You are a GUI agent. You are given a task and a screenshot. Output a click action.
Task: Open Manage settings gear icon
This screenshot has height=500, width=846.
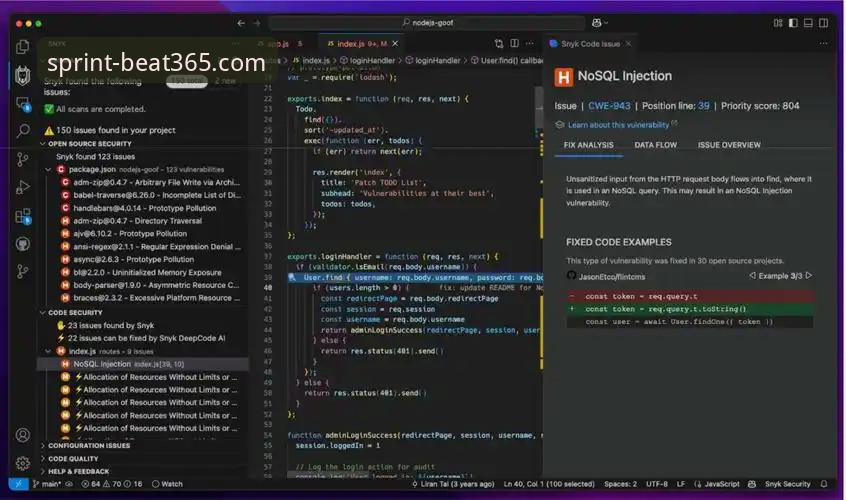click(x=23, y=463)
